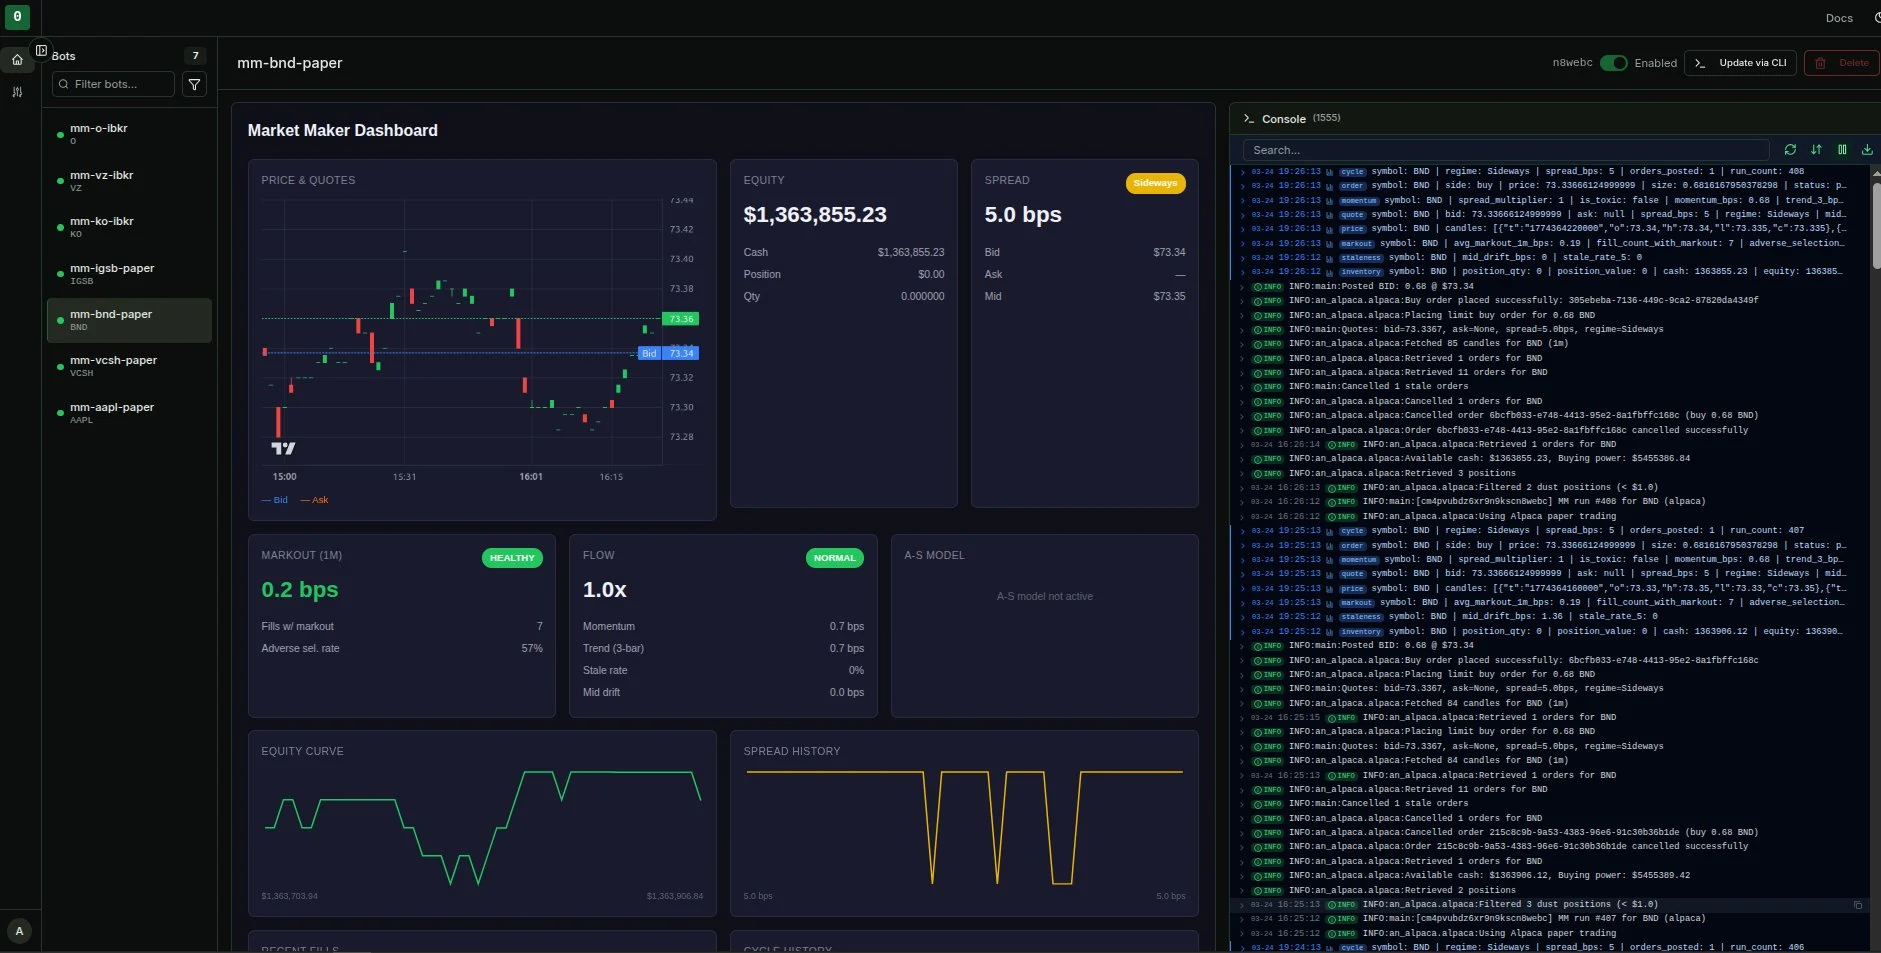The image size is (1881, 953).
Task: Click the Console terminal prompt icon
Action: click(1248, 119)
